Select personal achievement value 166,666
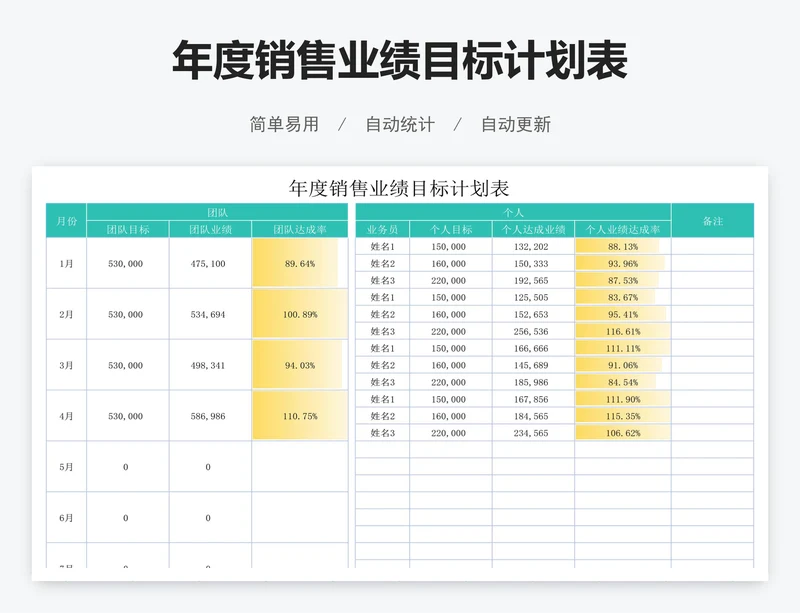Image resolution: width=800 pixels, height=613 pixels. point(531,348)
